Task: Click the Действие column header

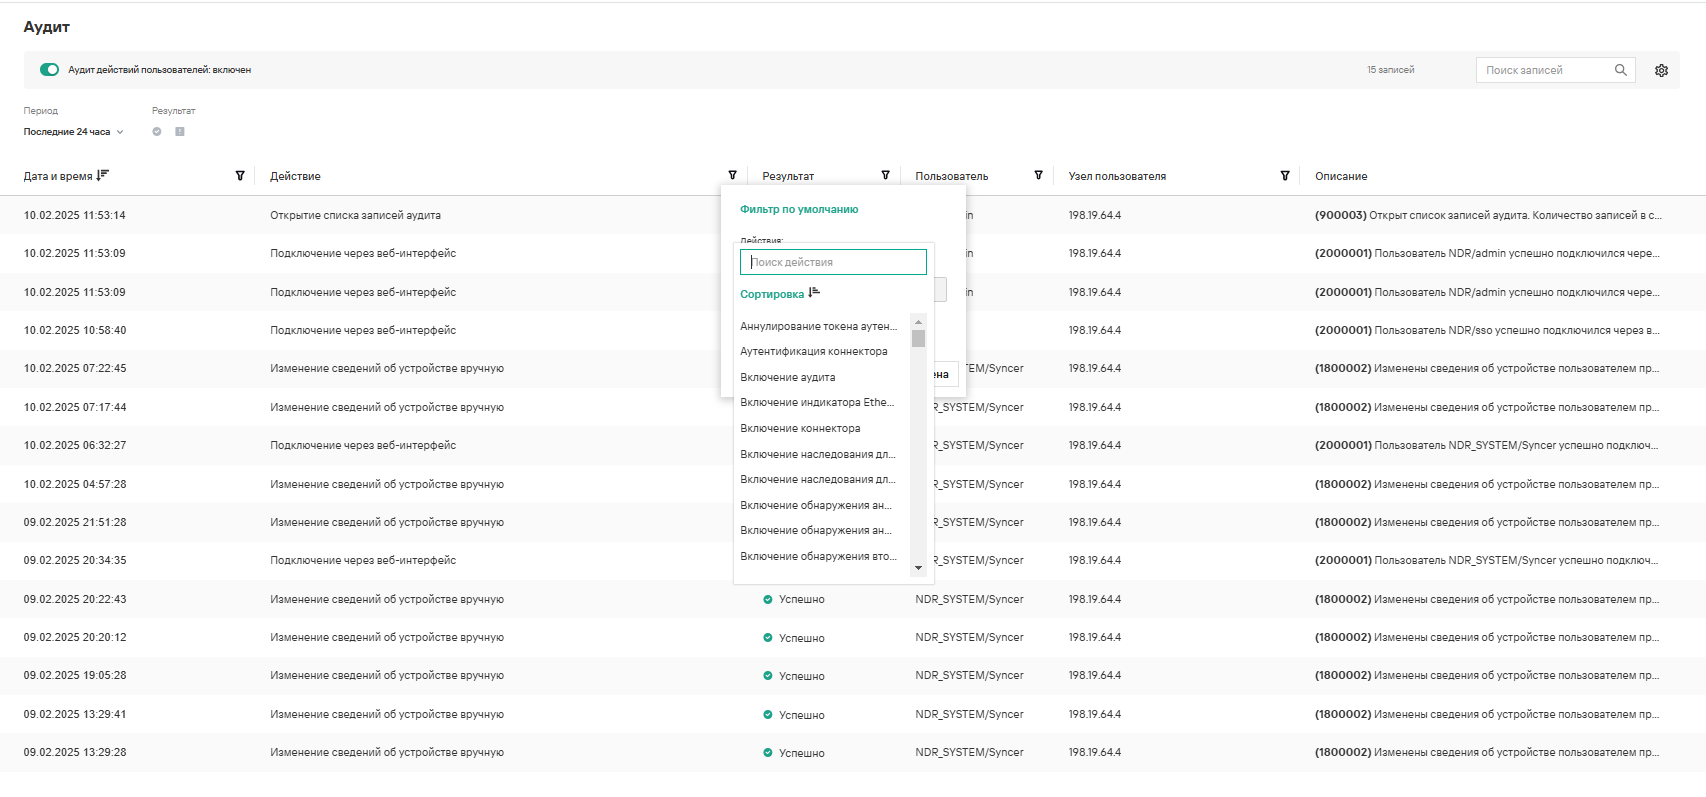Action: 295,176
